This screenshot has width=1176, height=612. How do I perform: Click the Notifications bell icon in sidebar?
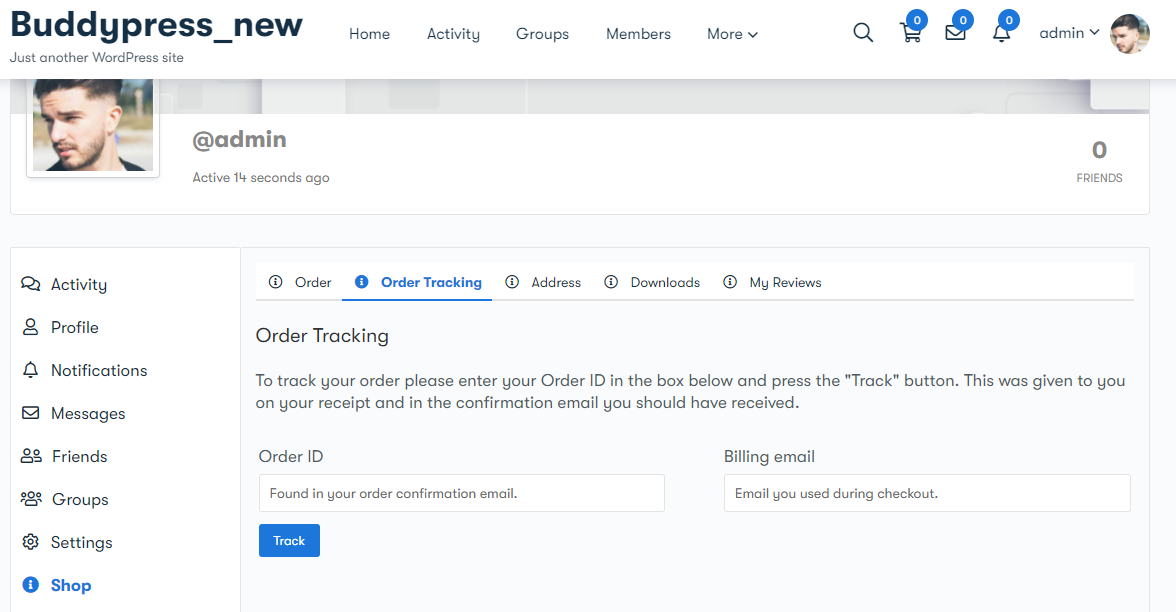point(31,370)
